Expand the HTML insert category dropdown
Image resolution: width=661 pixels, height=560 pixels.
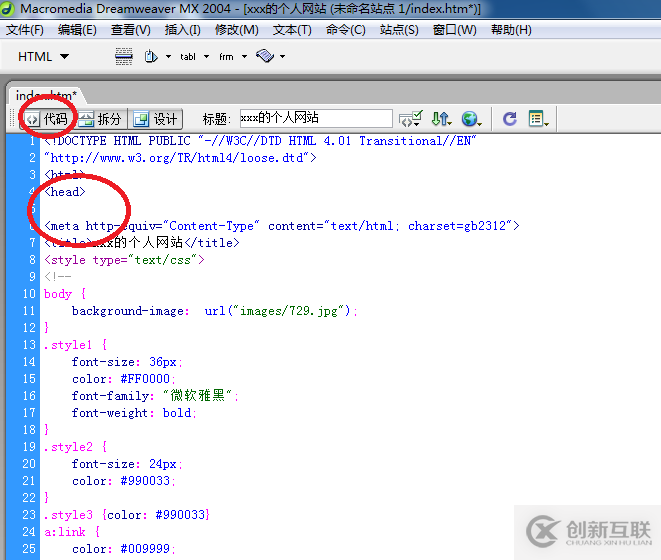tap(43, 57)
